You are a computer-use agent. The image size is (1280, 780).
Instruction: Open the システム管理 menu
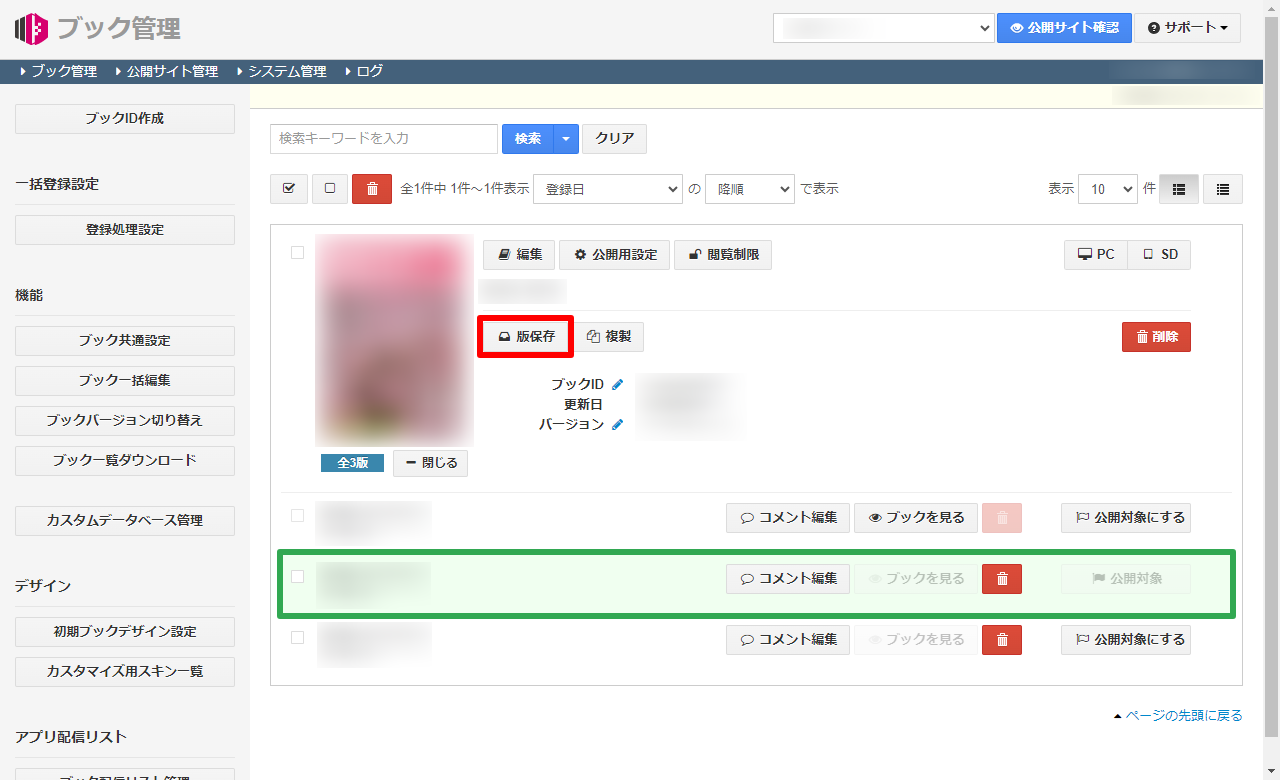click(x=287, y=71)
